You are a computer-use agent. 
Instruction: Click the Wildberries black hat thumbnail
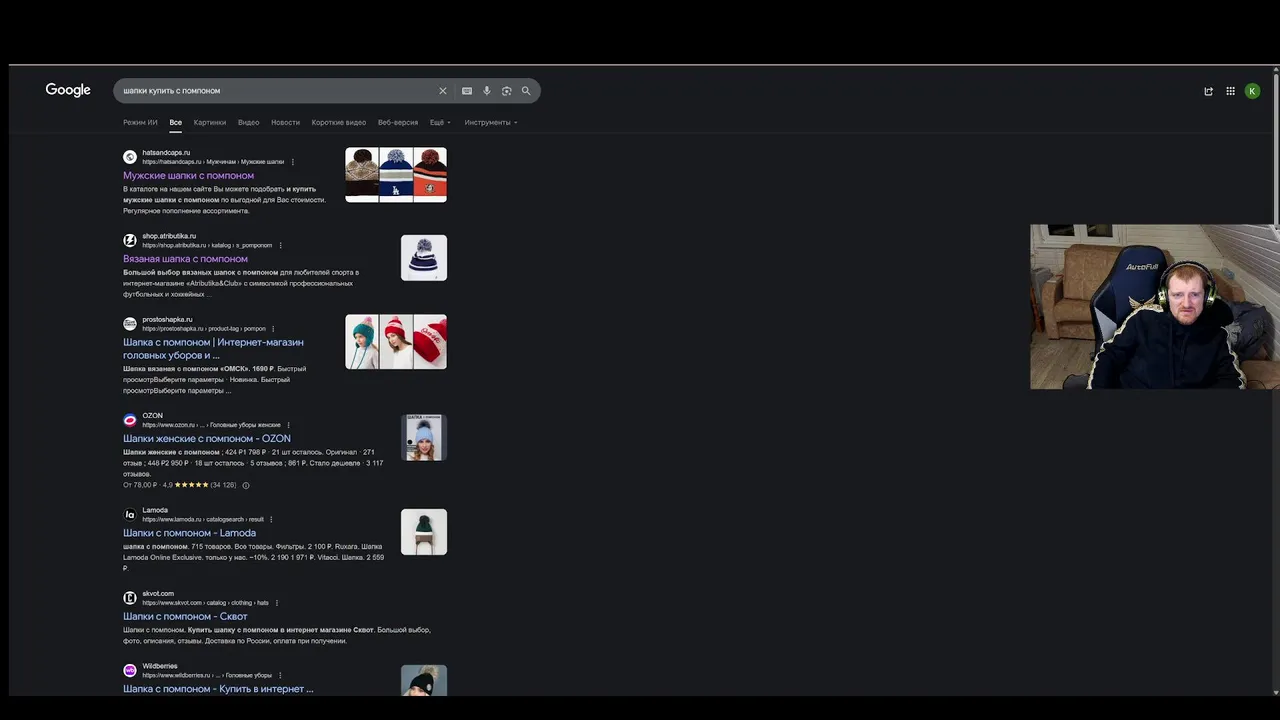424,681
